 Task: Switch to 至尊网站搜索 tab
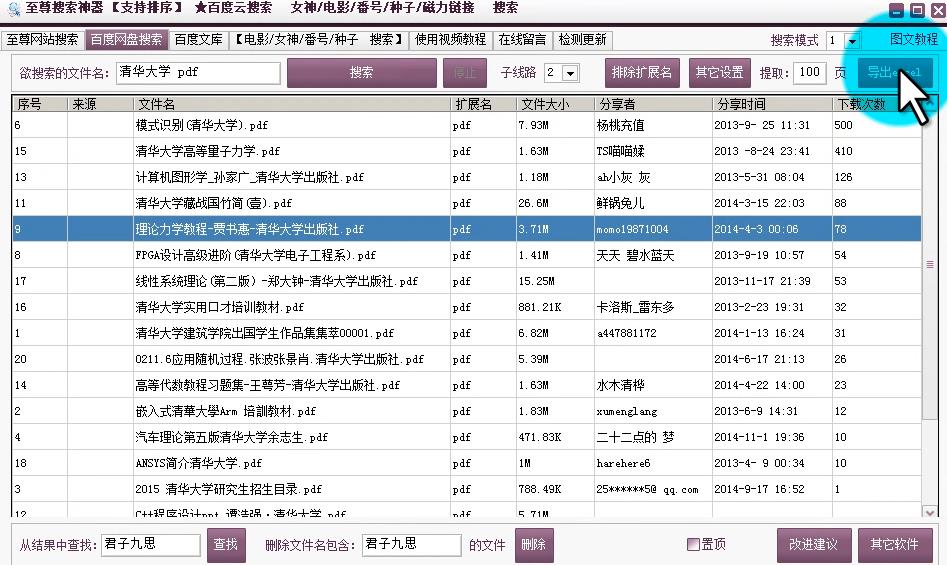point(42,40)
